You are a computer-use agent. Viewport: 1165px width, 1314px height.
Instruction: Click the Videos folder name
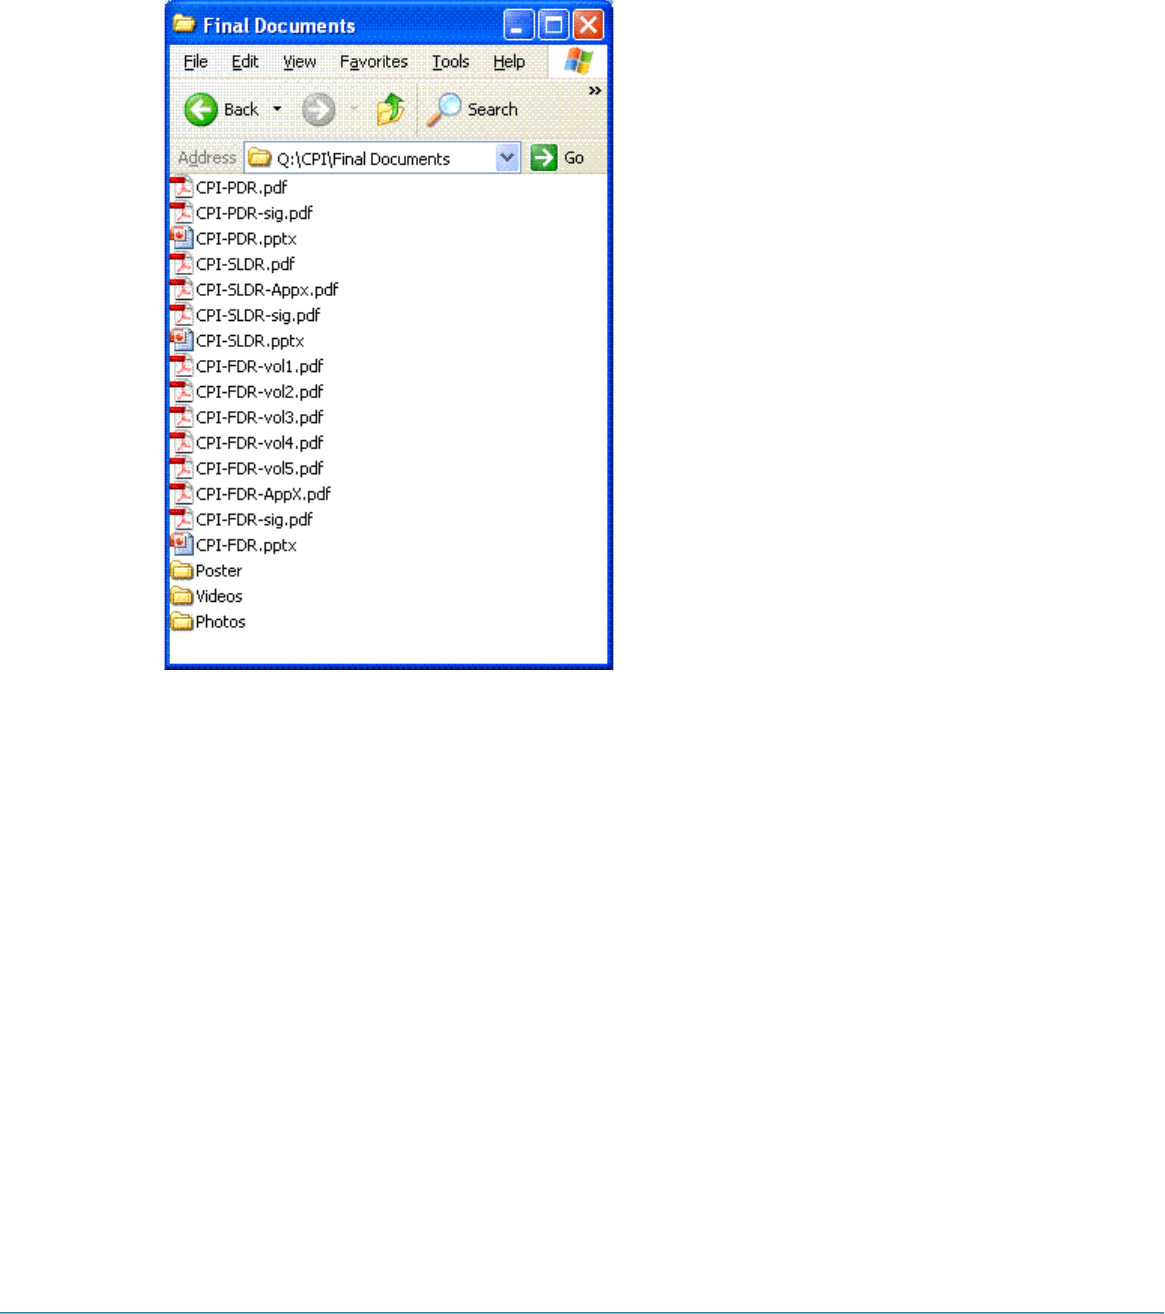219,596
